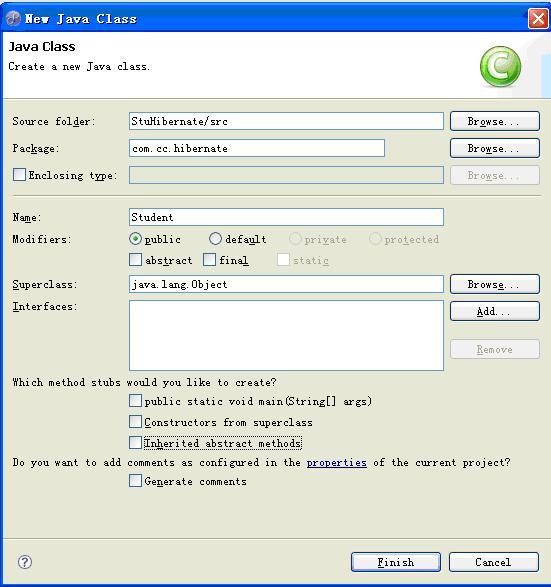This screenshot has width=551, height=587.
Task: Click the Name field containing Student
Action: tap(286, 217)
